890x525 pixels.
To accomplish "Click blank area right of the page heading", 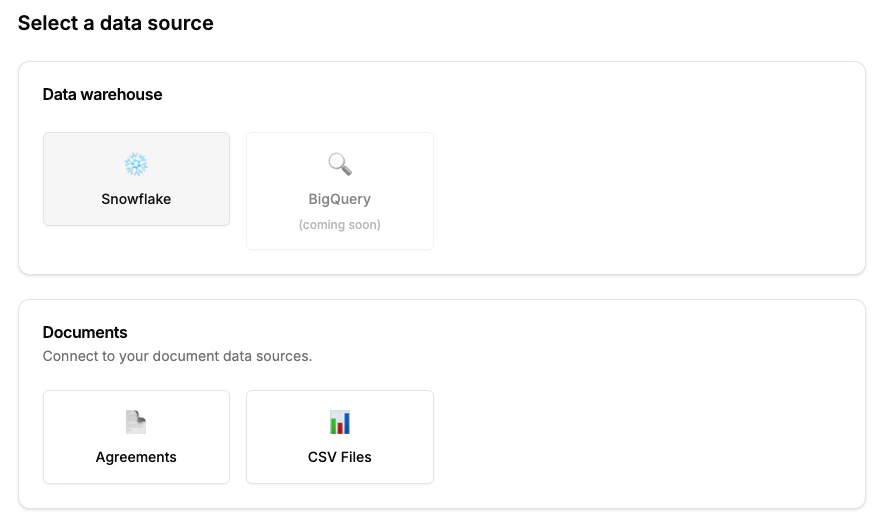I will [550, 23].
